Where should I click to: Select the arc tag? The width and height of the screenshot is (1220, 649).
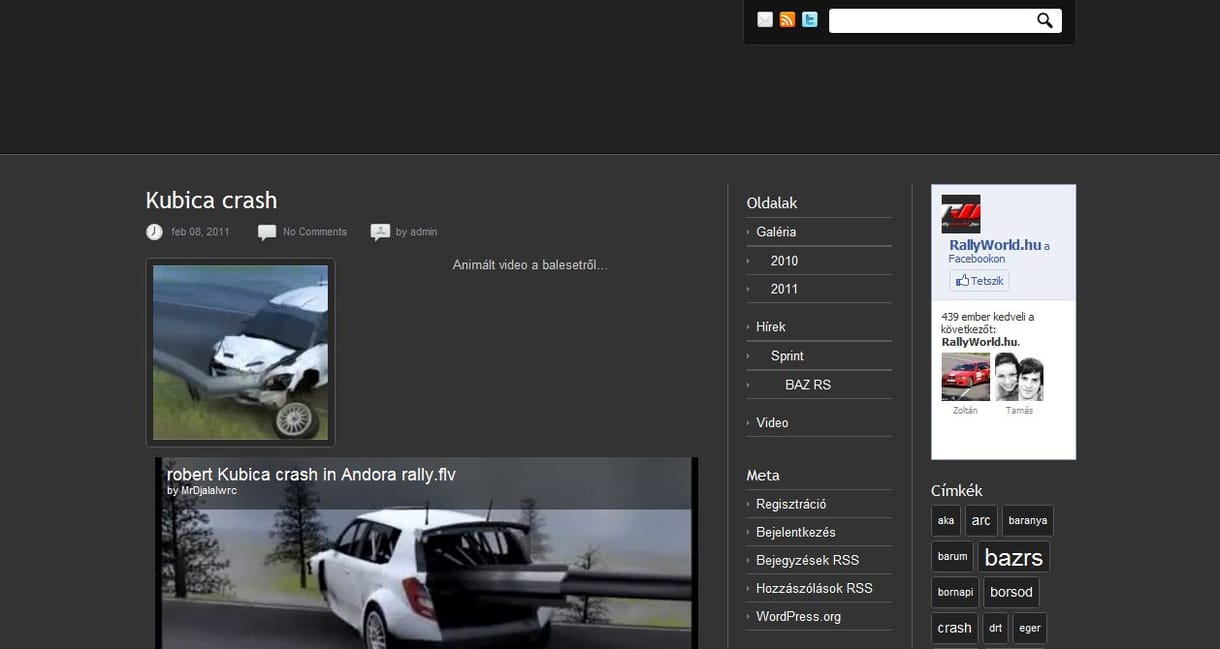tap(981, 521)
